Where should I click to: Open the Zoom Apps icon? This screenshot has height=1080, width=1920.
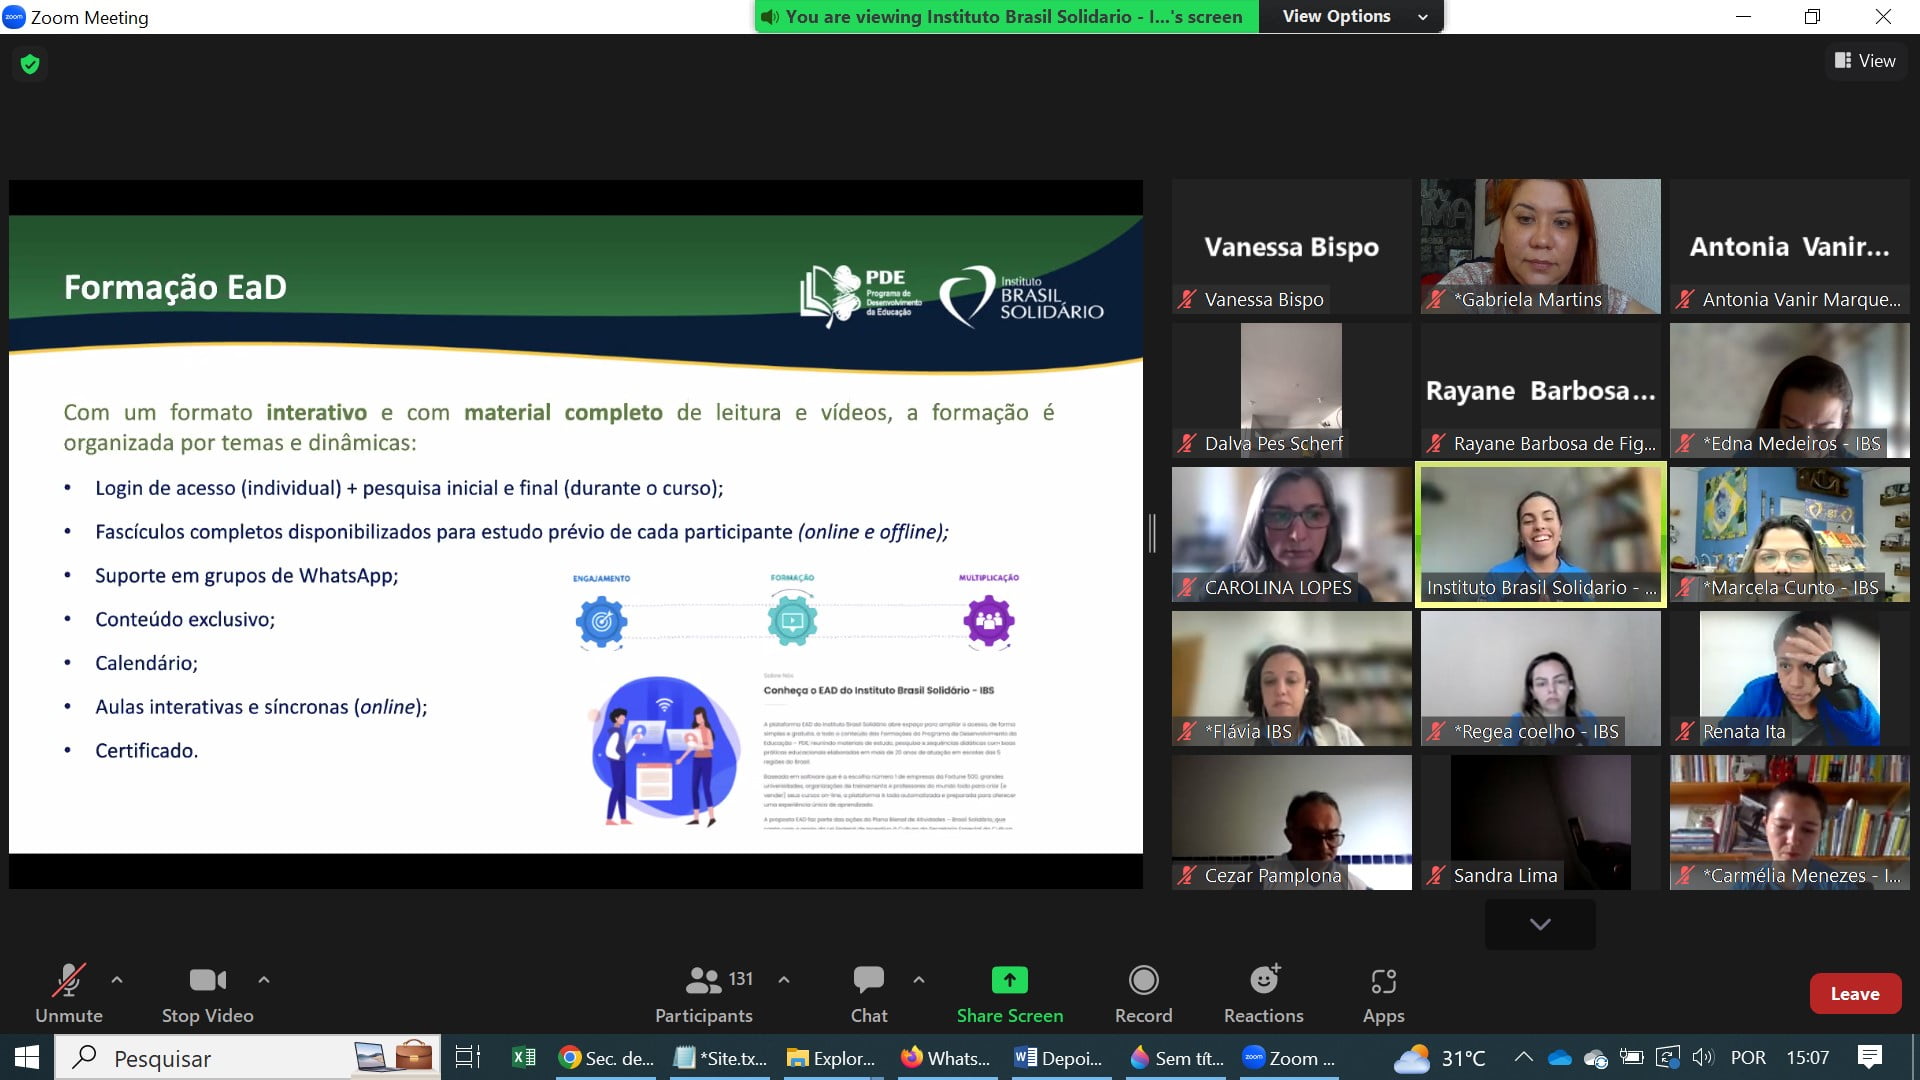coord(1383,980)
